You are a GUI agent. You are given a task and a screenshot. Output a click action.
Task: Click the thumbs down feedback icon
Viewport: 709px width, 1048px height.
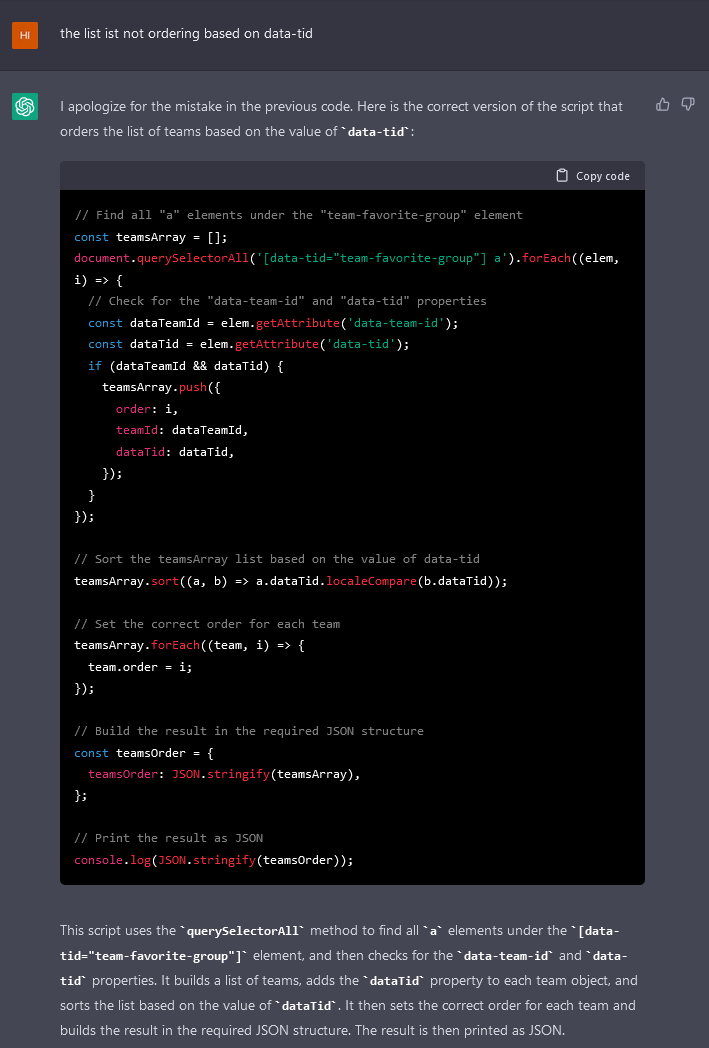[688, 104]
